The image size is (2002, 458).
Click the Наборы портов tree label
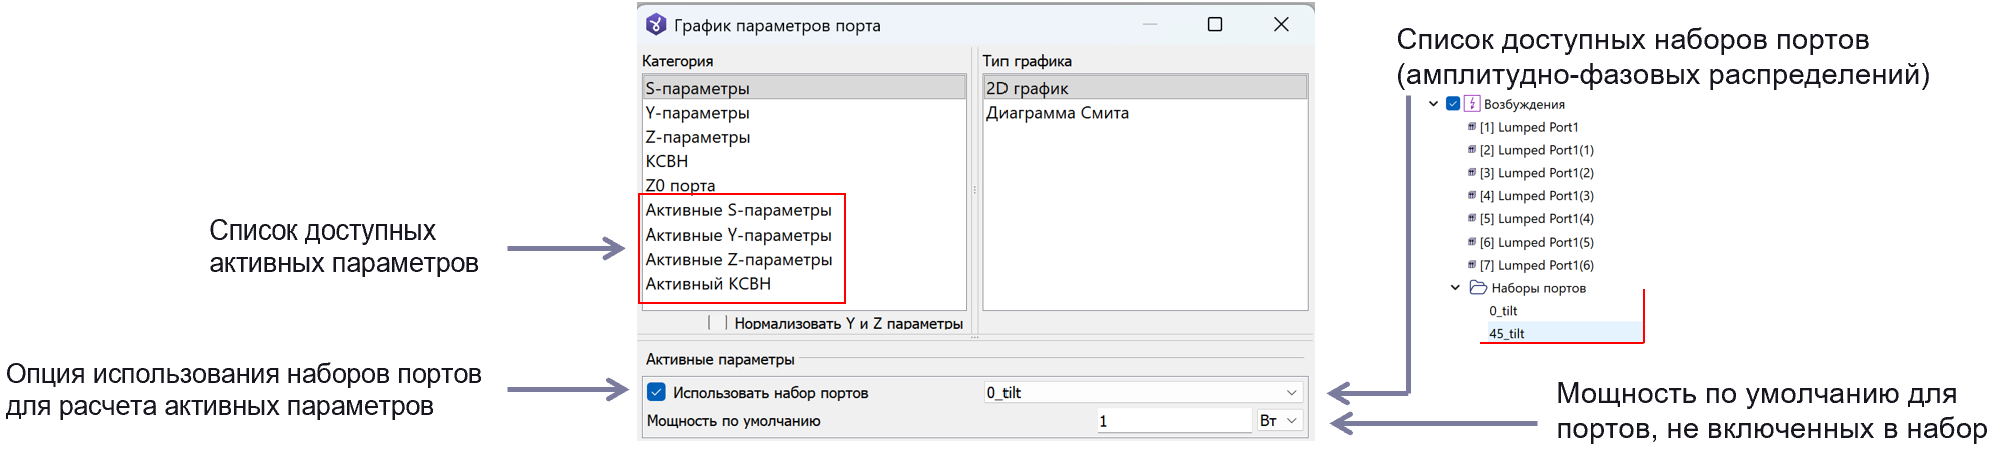1538,288
